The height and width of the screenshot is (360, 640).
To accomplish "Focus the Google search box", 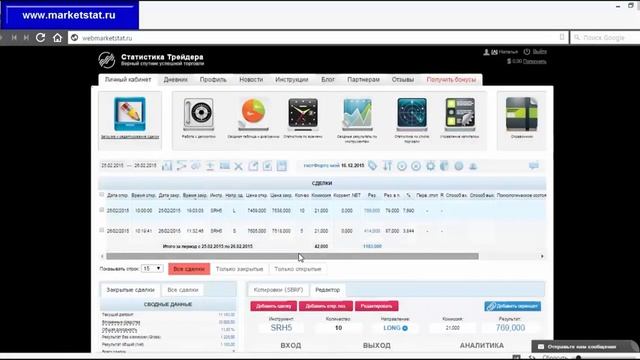I will (x=605, y=38).
